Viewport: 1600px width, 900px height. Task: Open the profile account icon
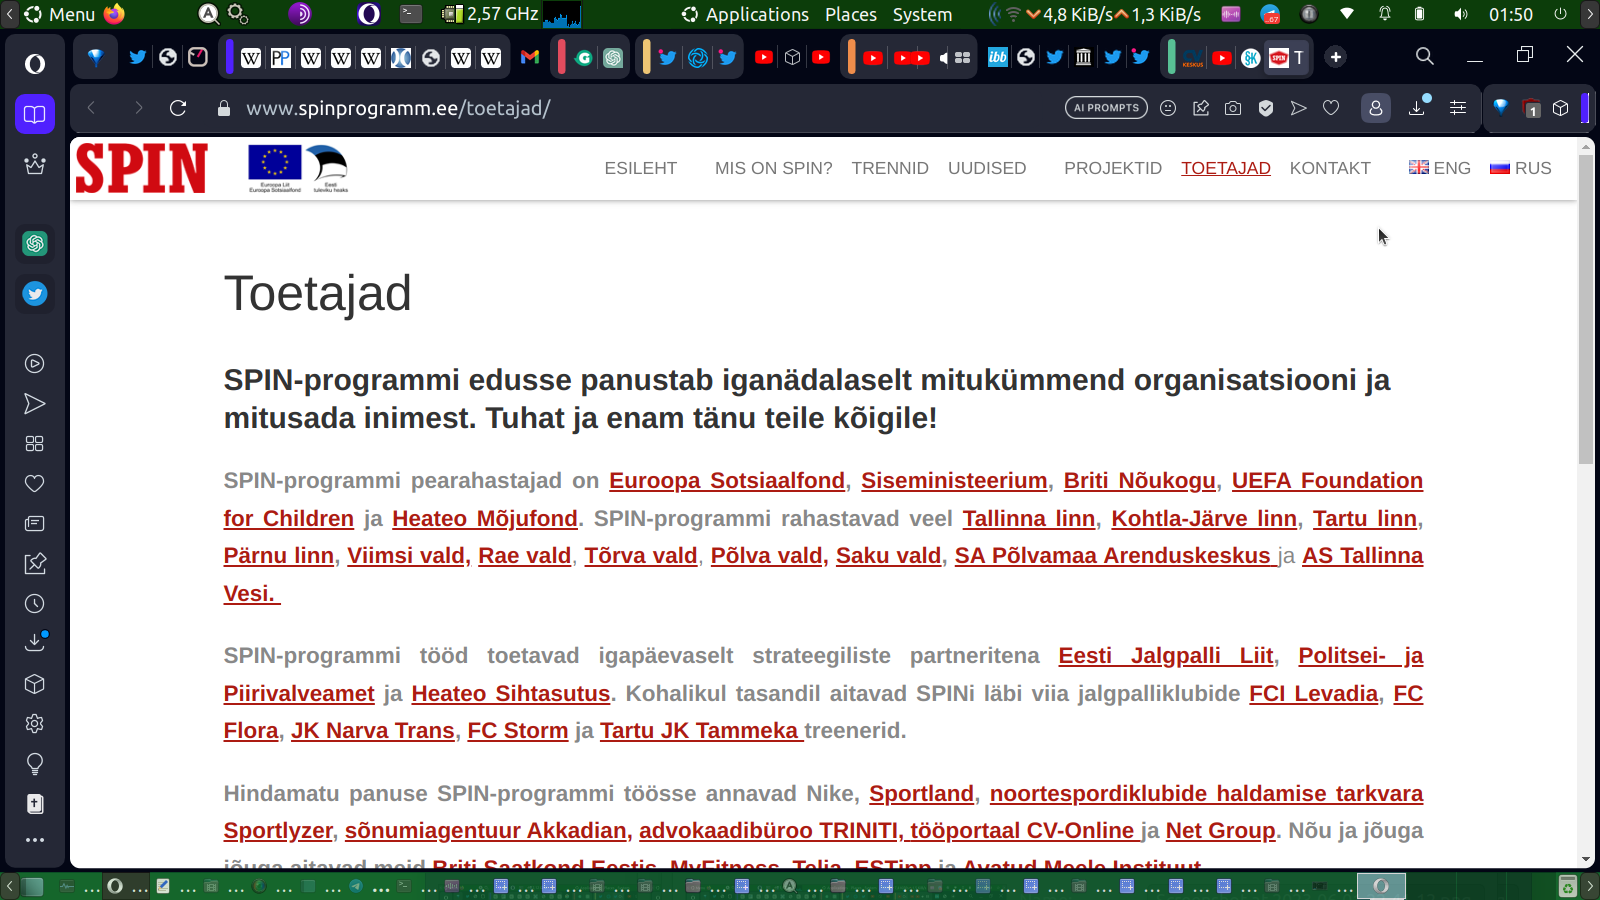[1376, 108]
